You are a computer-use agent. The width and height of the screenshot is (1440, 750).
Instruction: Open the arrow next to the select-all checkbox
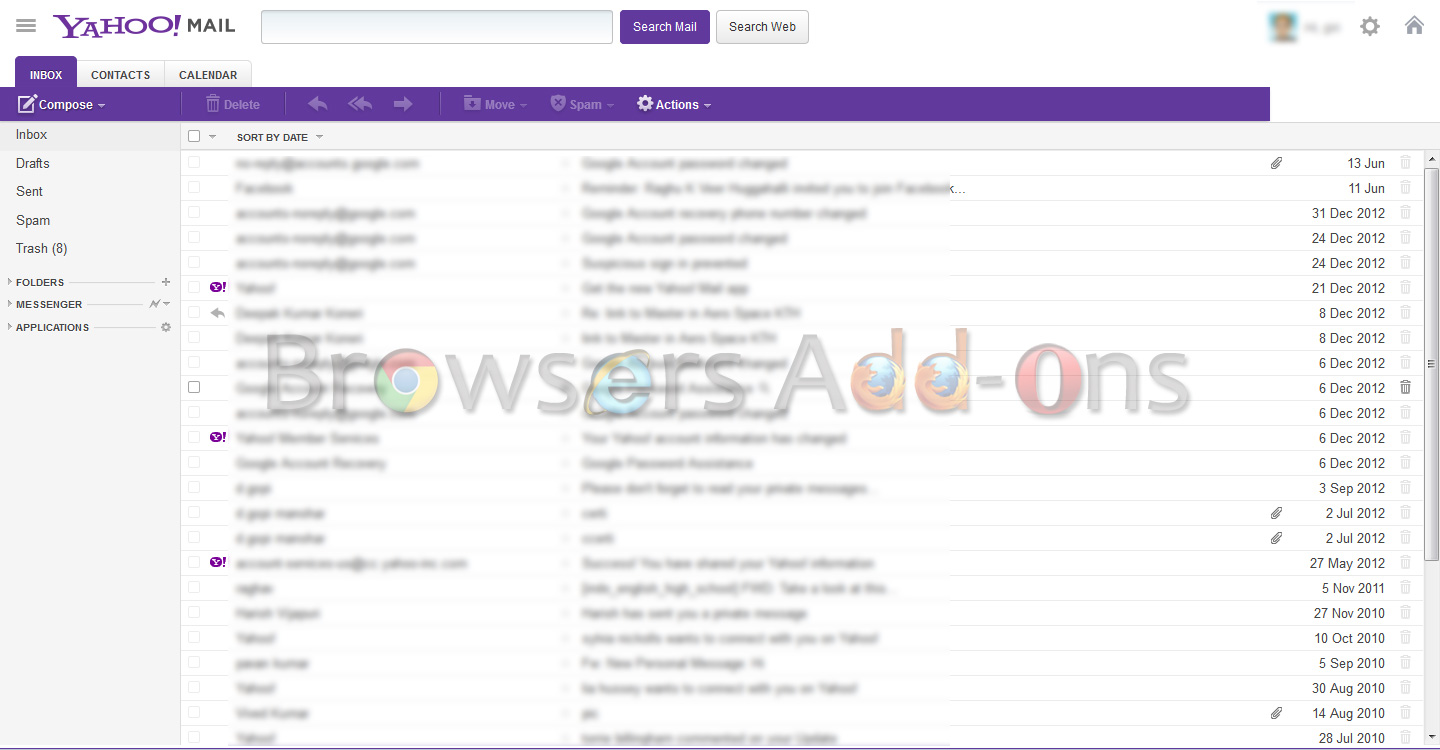pos(212,137)
